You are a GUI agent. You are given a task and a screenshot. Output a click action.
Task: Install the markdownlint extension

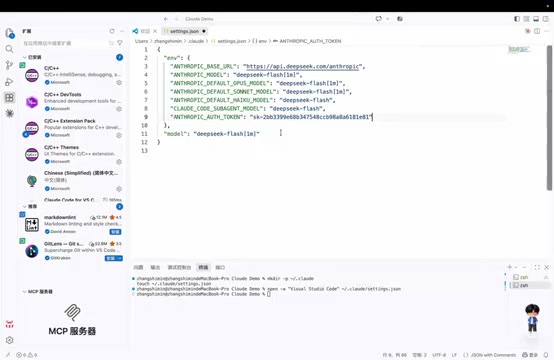coord(116,232)
